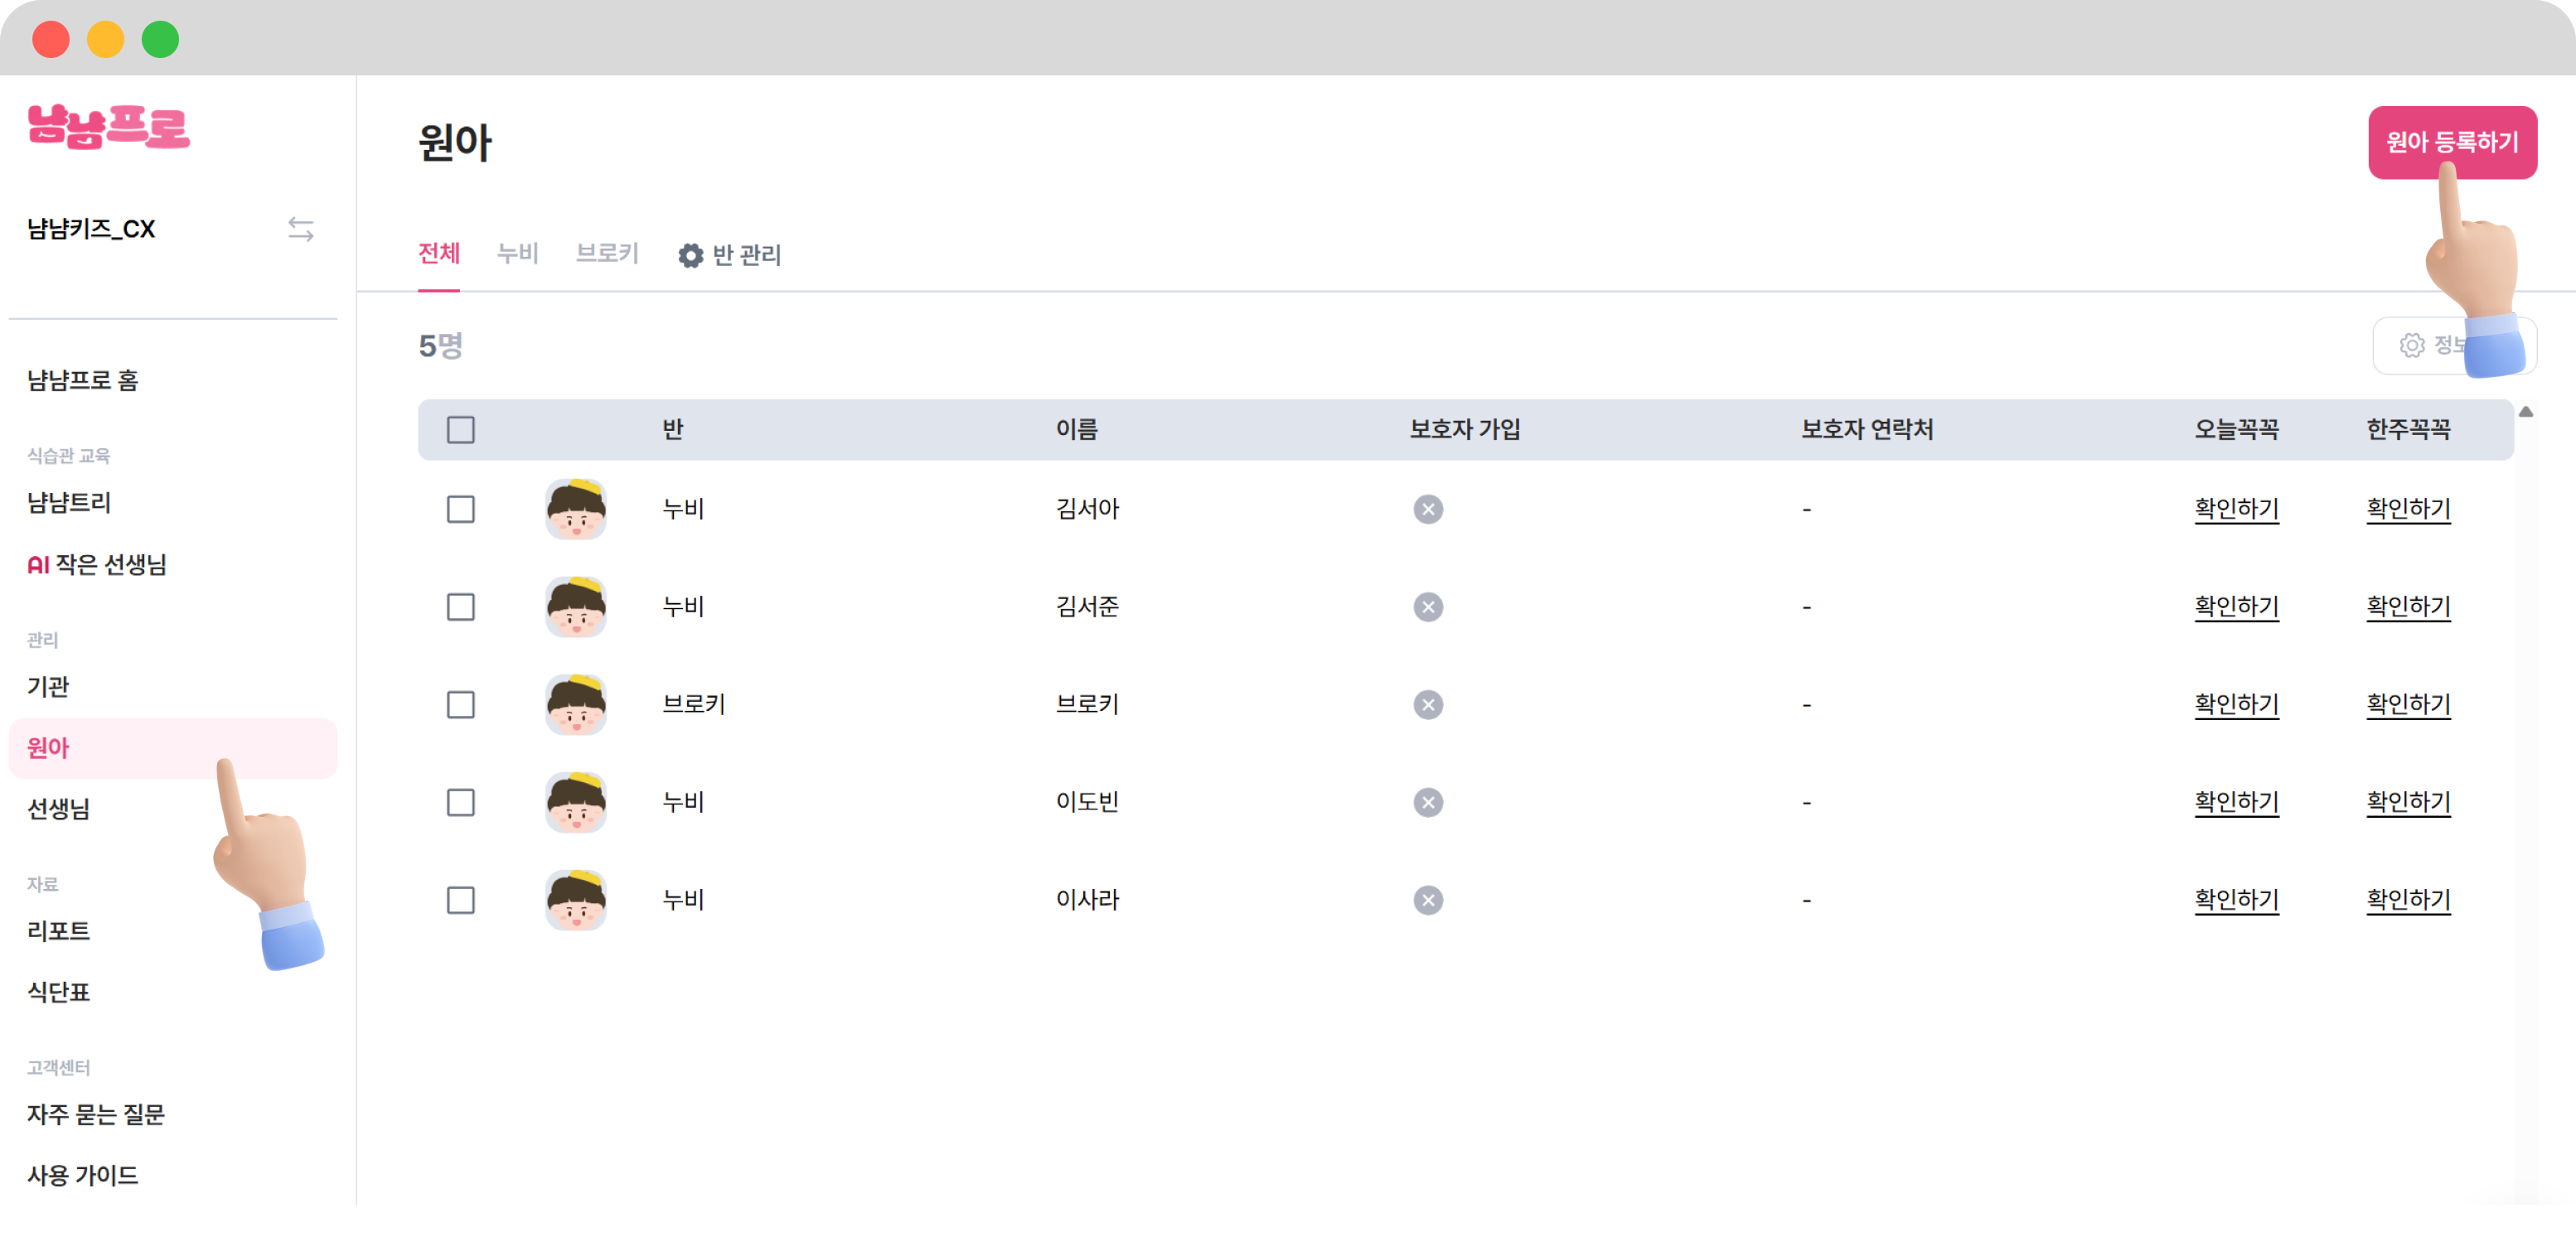Click the scroll-up arrow beside the table
Viewport: 2576px width, 1242px height.
(x=2525, y=412)
